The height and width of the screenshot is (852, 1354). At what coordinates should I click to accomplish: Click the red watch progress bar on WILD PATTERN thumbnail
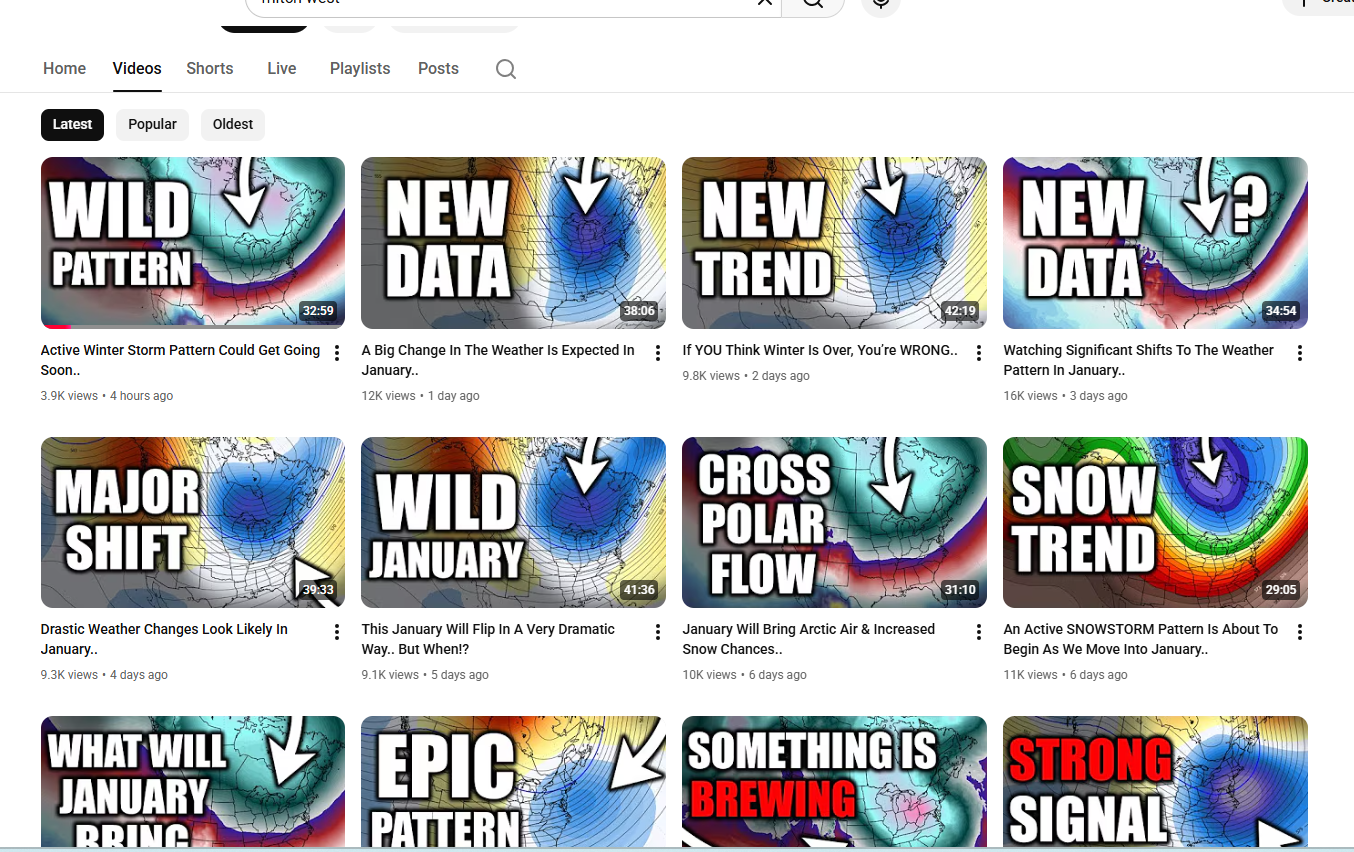pyautogui.click(x=56, y=327)
